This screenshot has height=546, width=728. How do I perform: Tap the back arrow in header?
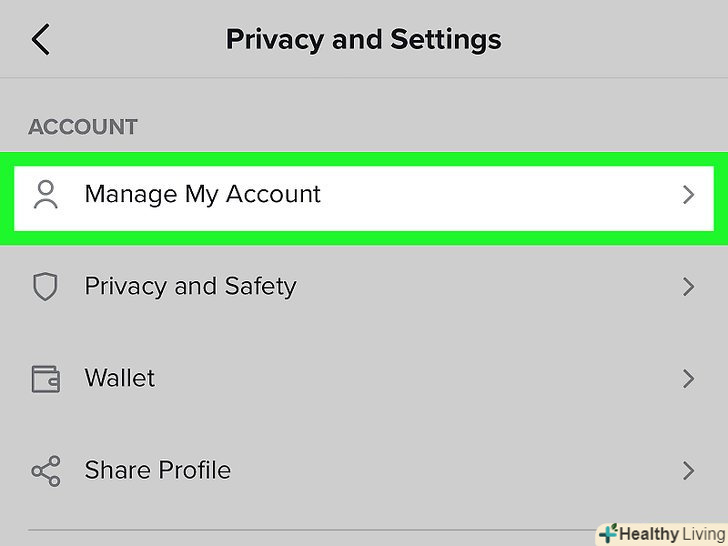click(x=40, y=40)
